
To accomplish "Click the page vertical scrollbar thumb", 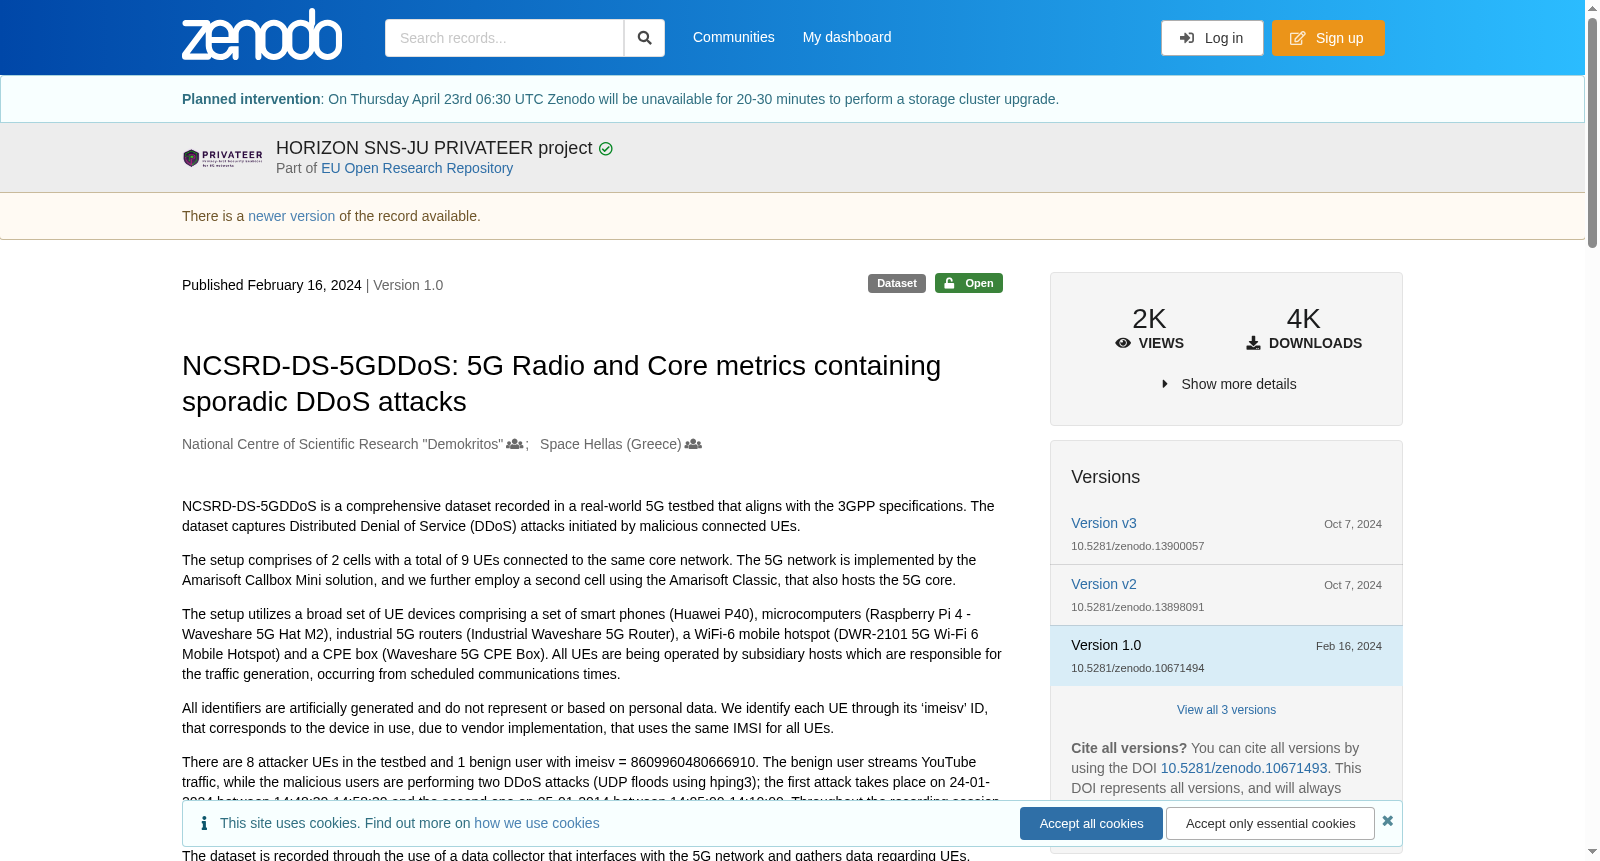I will tap(1592, 133).
